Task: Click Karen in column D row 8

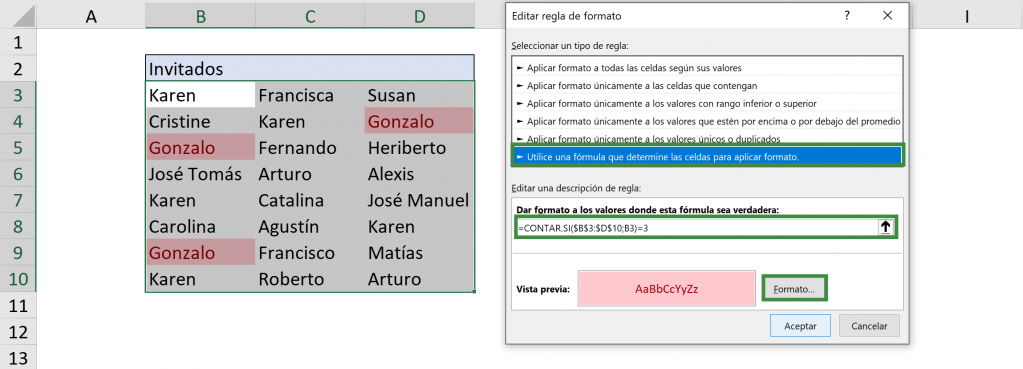Action: click(x=420, y=227)
